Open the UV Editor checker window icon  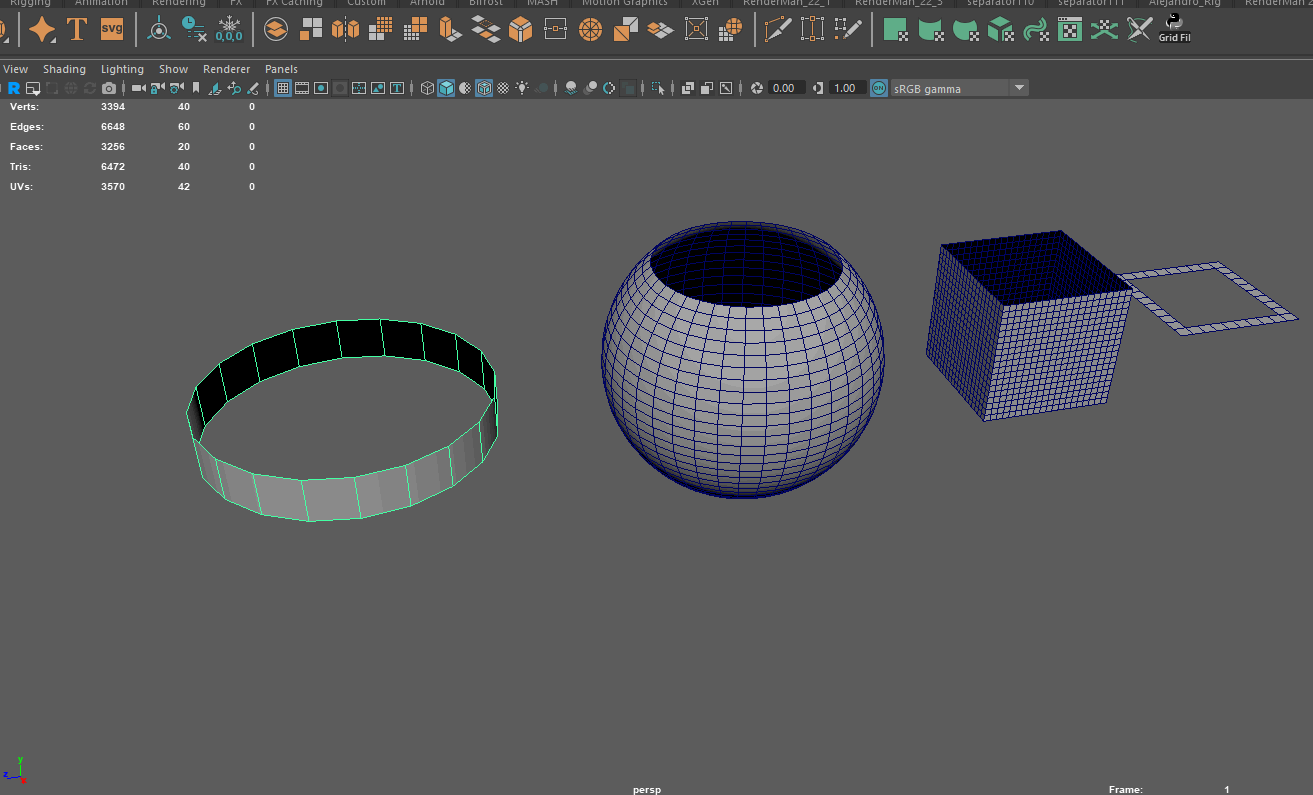tap(1070, 29)
